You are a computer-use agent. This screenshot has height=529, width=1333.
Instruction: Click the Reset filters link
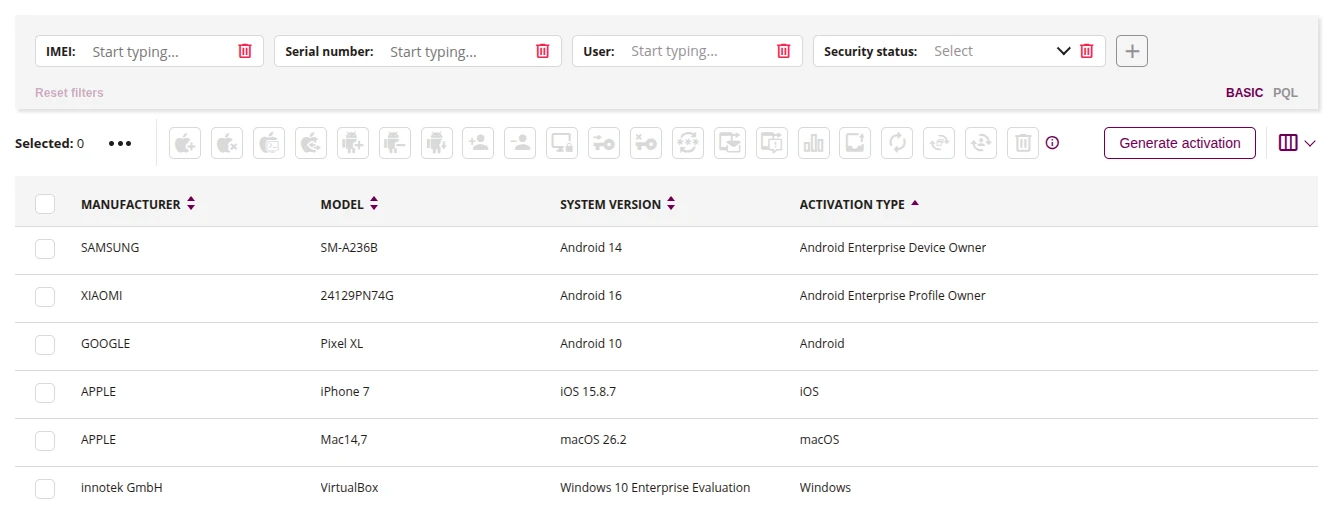[69, 92]
